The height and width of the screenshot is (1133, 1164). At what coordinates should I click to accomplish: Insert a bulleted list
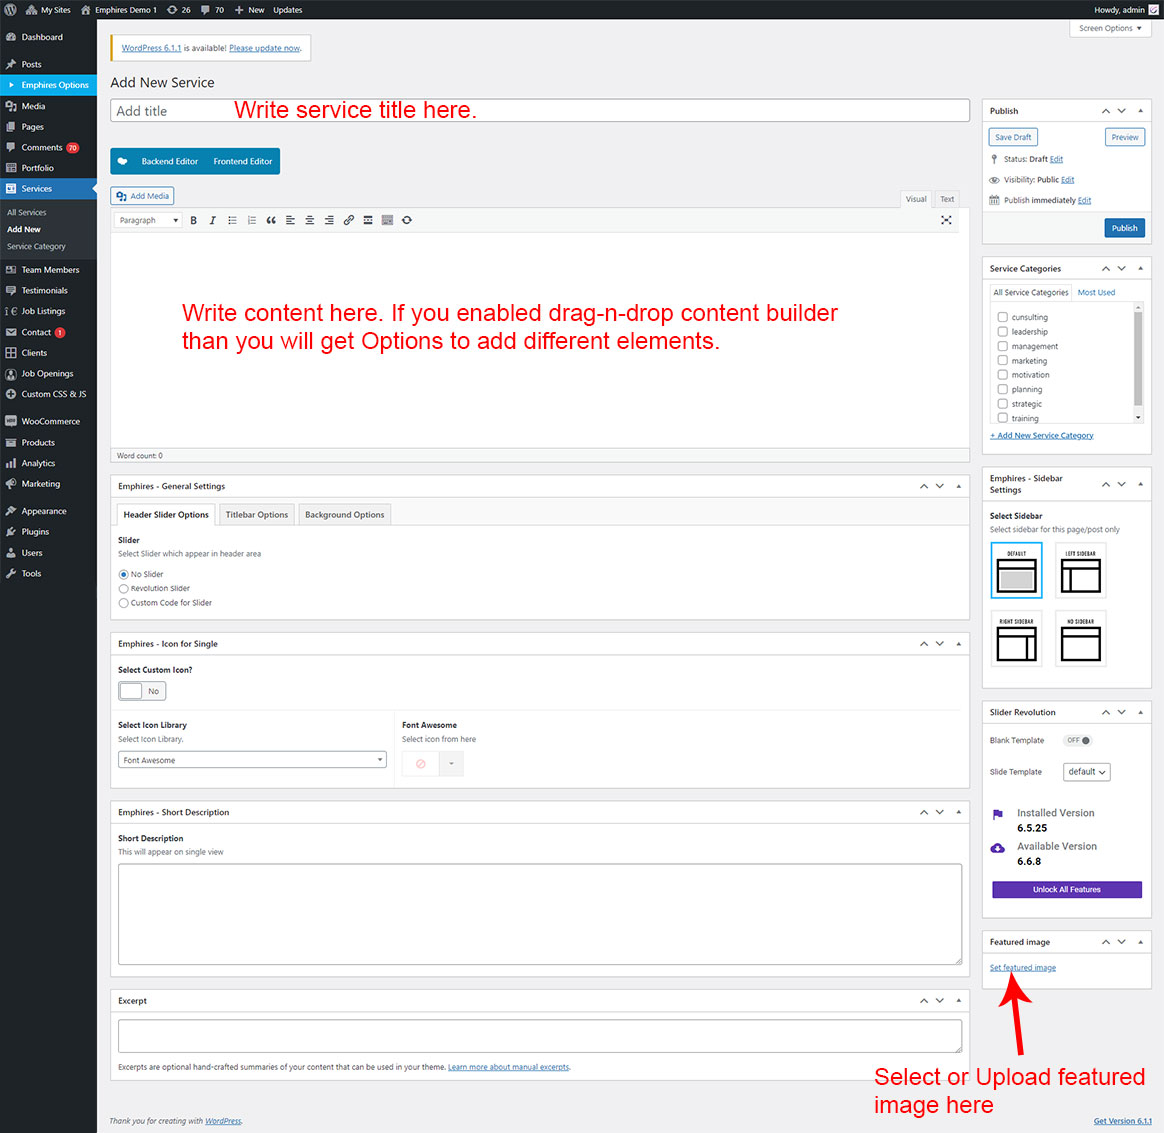tap(232, 220)
